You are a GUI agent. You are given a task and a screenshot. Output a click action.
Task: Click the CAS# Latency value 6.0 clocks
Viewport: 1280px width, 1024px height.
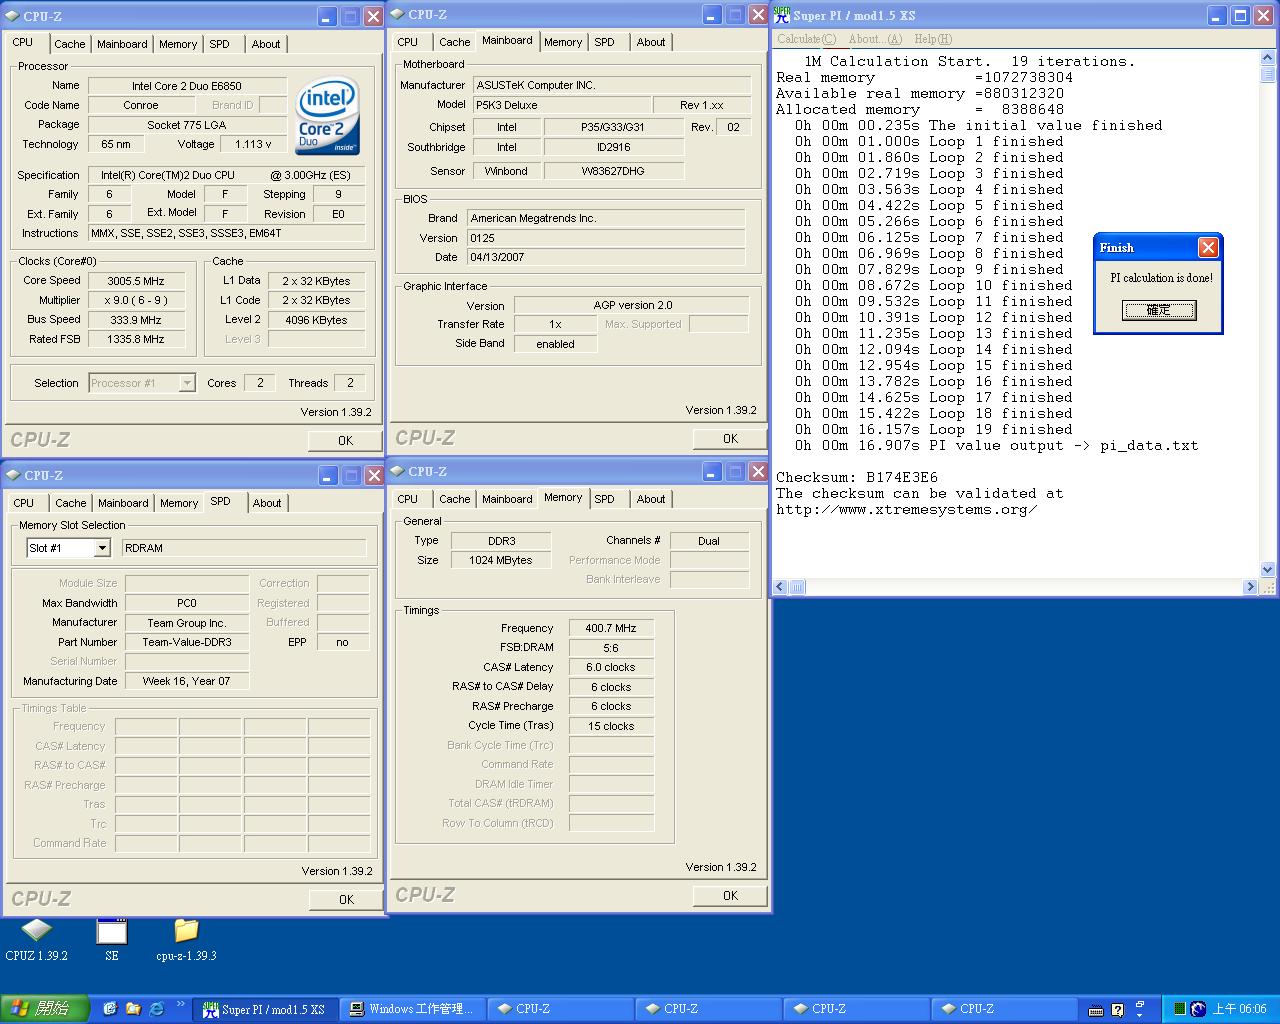(611, 667)
